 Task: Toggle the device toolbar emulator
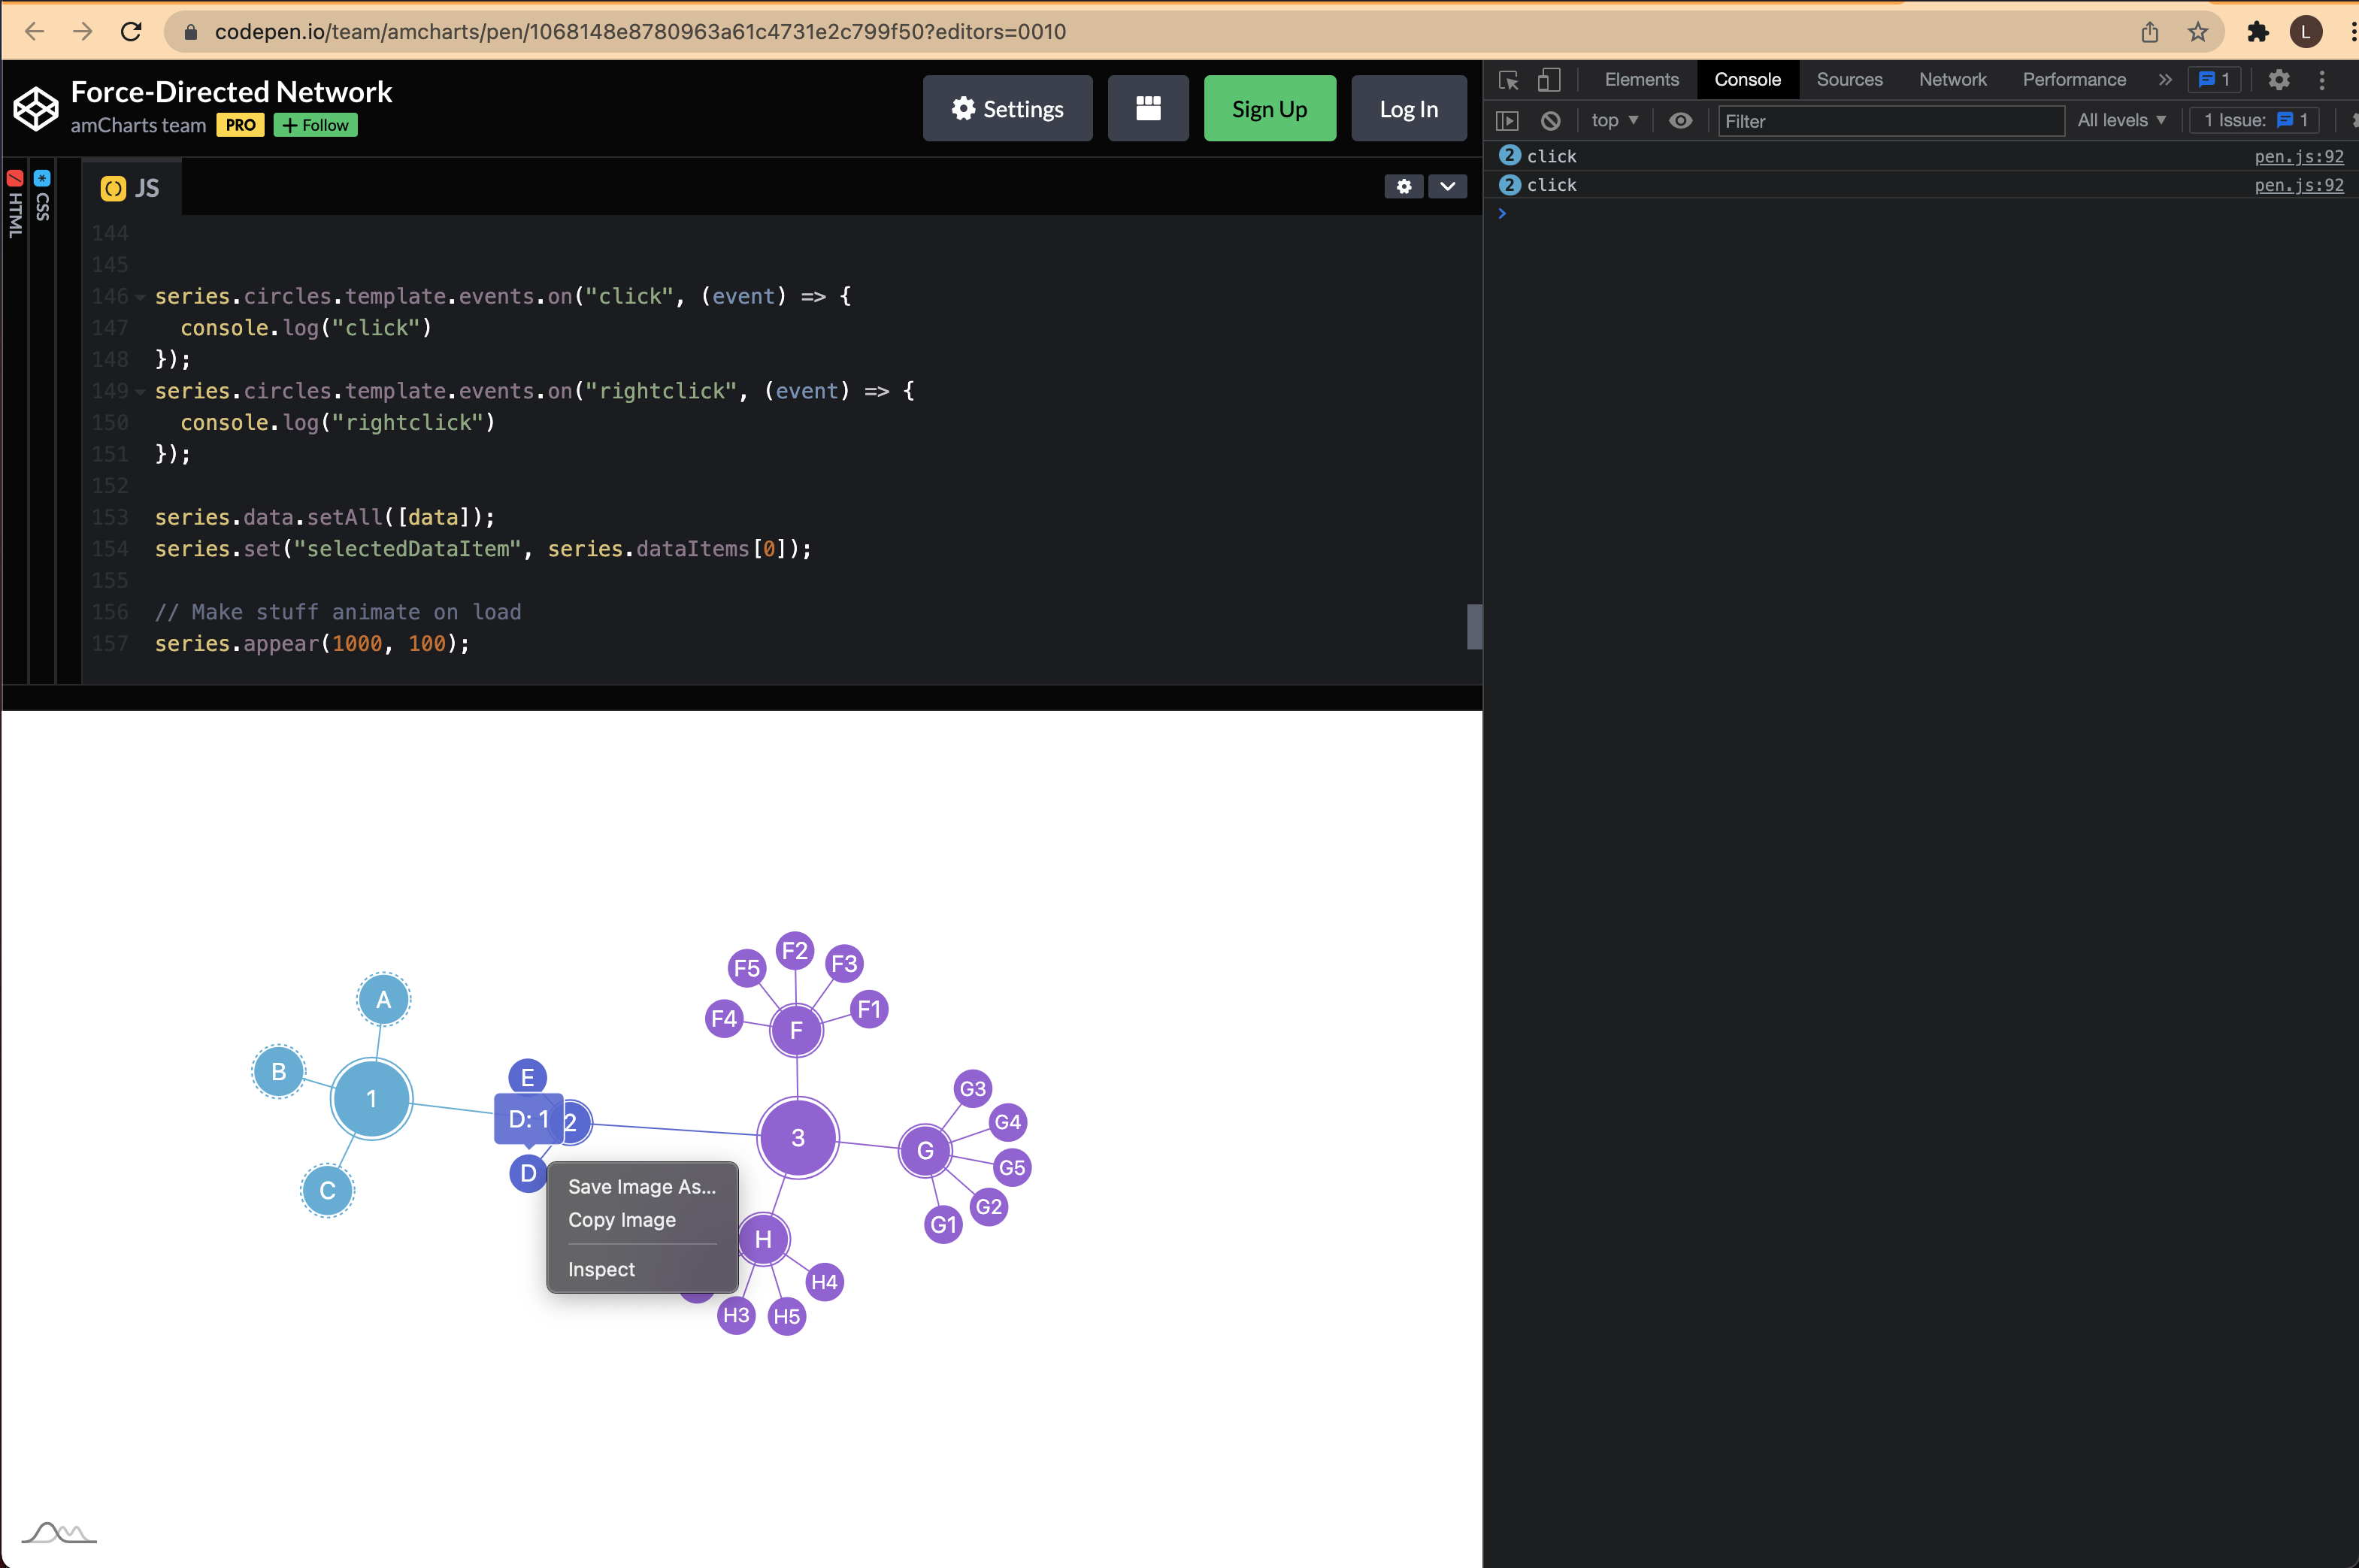point(1549,80)
